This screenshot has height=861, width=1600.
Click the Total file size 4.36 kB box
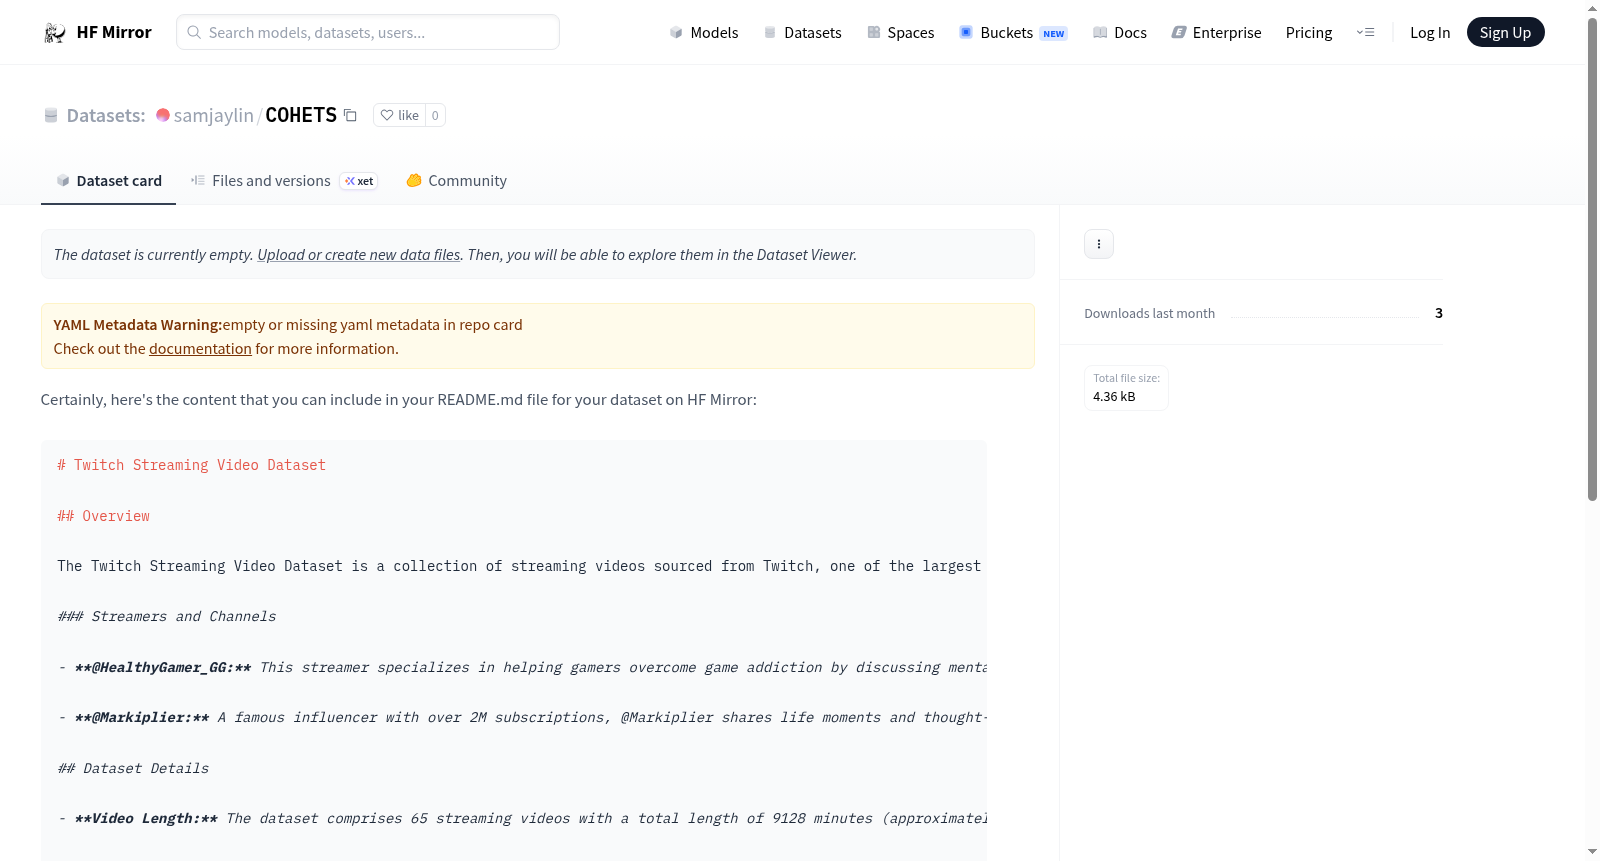click(1127, 388)
